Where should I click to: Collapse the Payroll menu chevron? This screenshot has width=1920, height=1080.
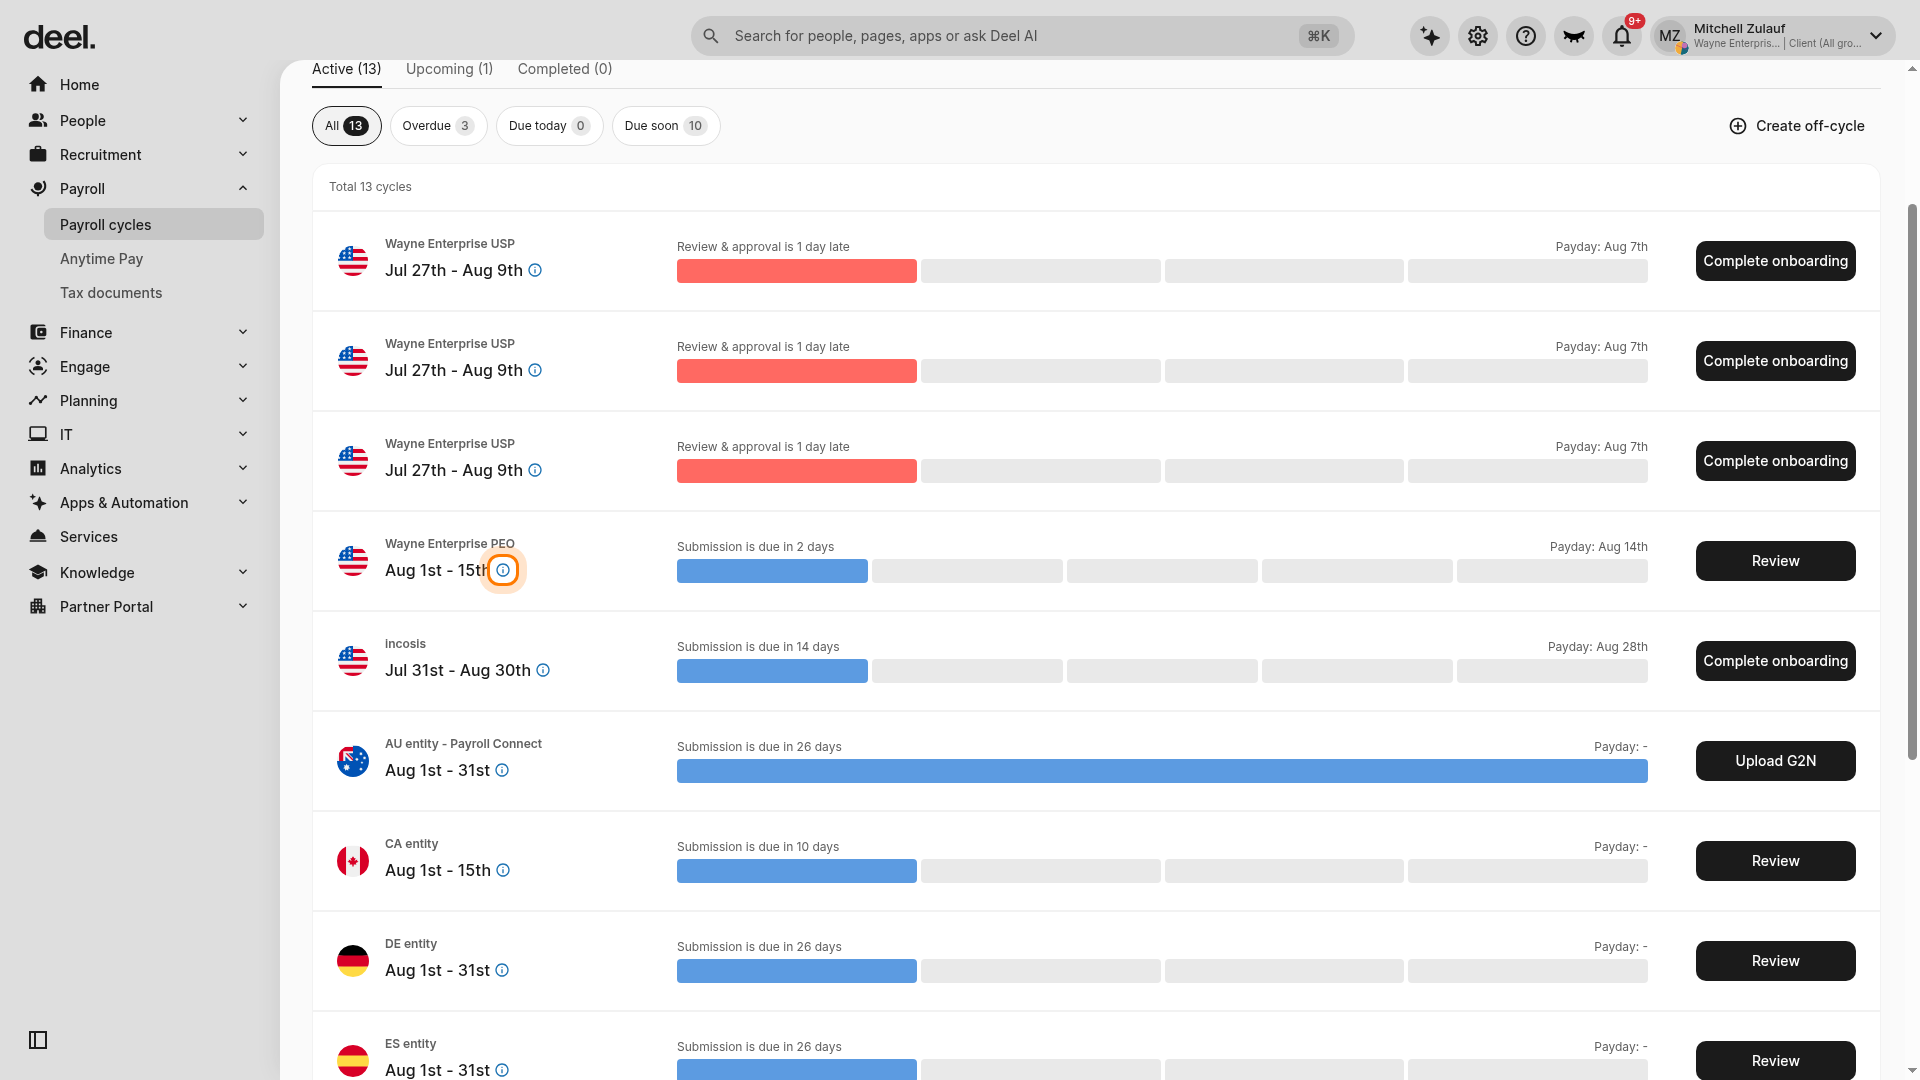point(243,189)
